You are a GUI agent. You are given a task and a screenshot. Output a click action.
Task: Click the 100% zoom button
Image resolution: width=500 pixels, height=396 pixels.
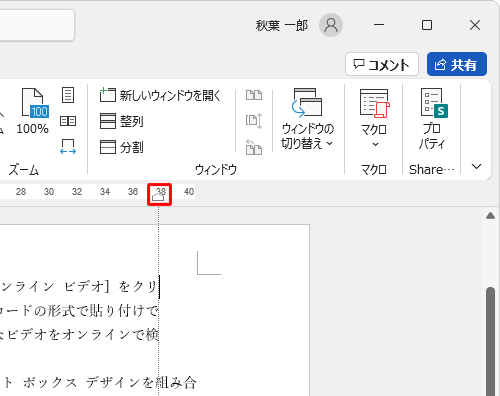33,111
